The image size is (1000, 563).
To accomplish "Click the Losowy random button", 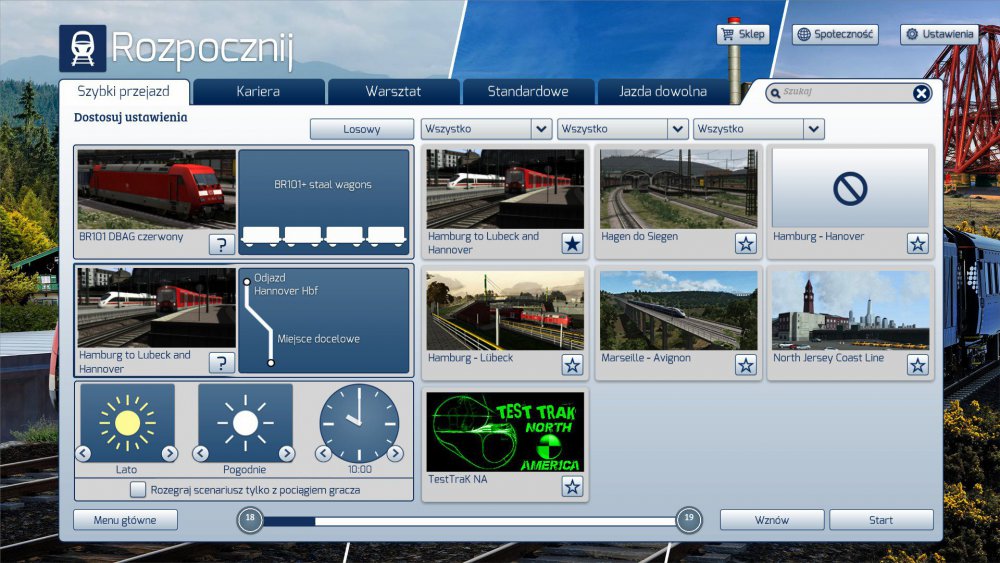I will [361, 129].
